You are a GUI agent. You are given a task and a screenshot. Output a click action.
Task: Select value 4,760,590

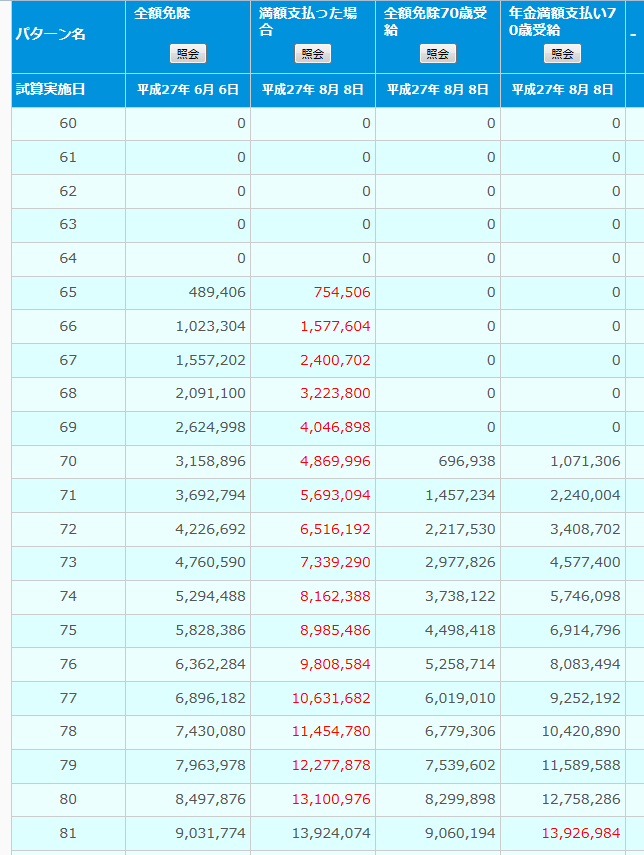210,562
